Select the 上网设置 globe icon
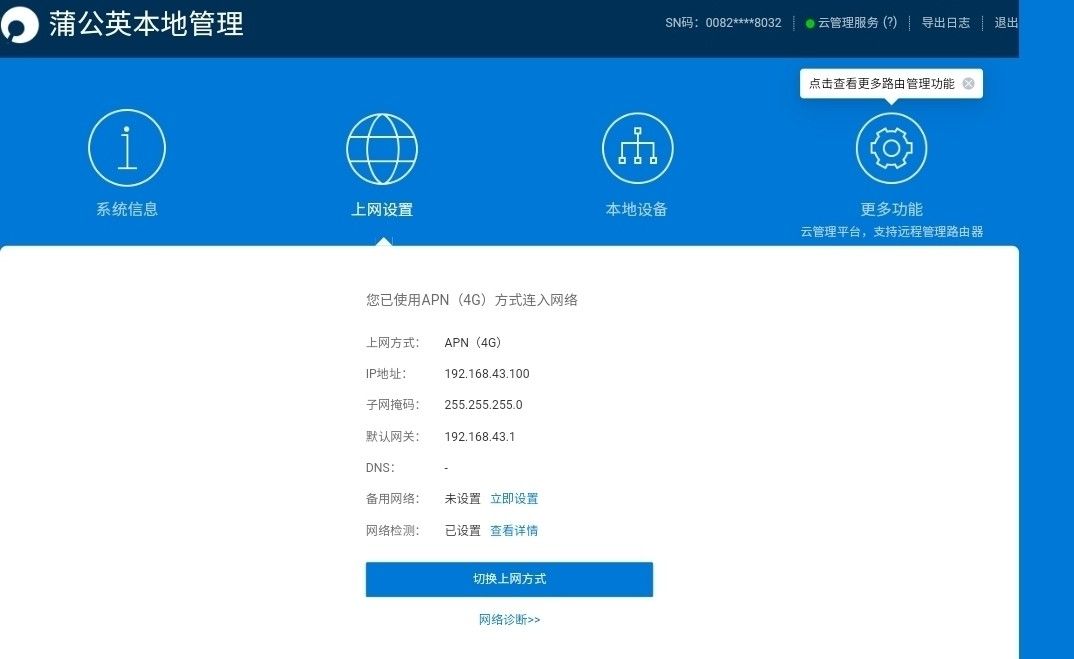The height and width of the screenshot is (659, 1074). (x=382, y=148)
